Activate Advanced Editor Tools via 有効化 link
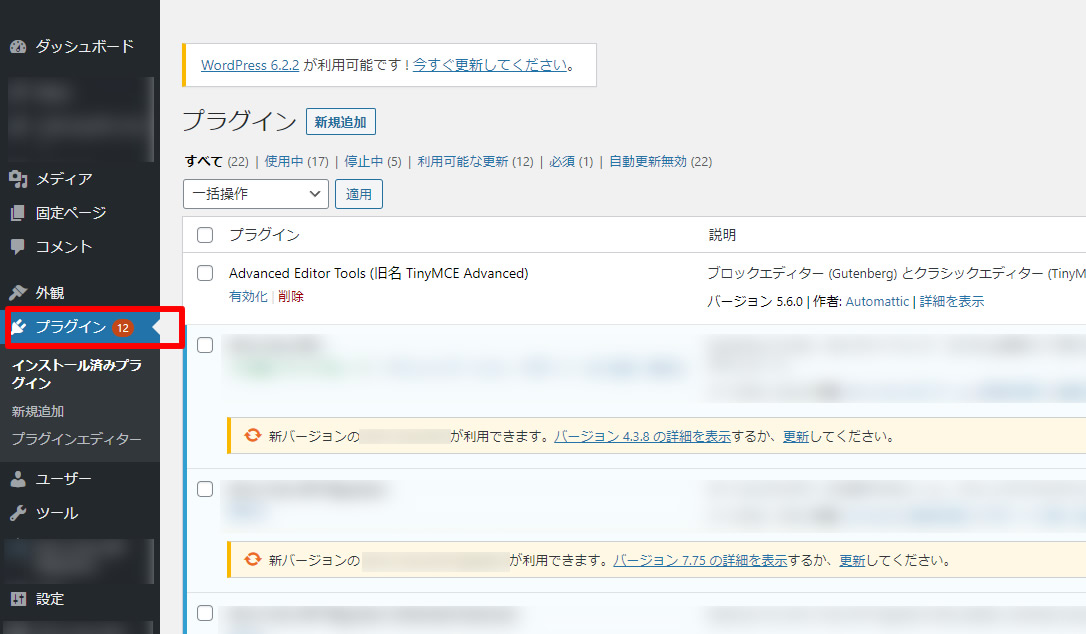Screen dimensions: 1086x634 click(x=248, y=296)
